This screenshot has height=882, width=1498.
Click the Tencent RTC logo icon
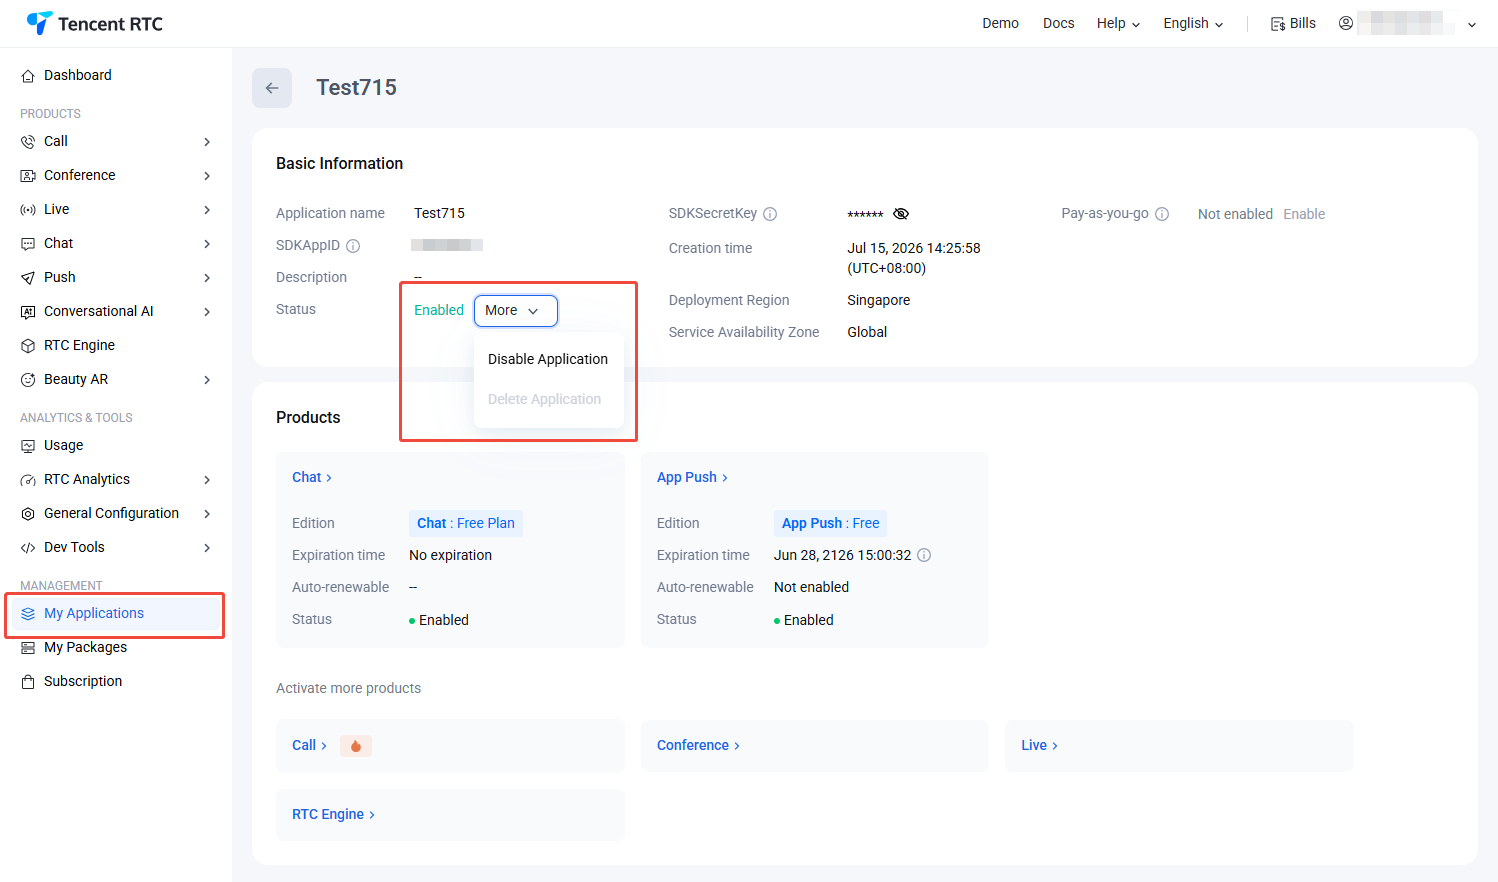[39, 23]
